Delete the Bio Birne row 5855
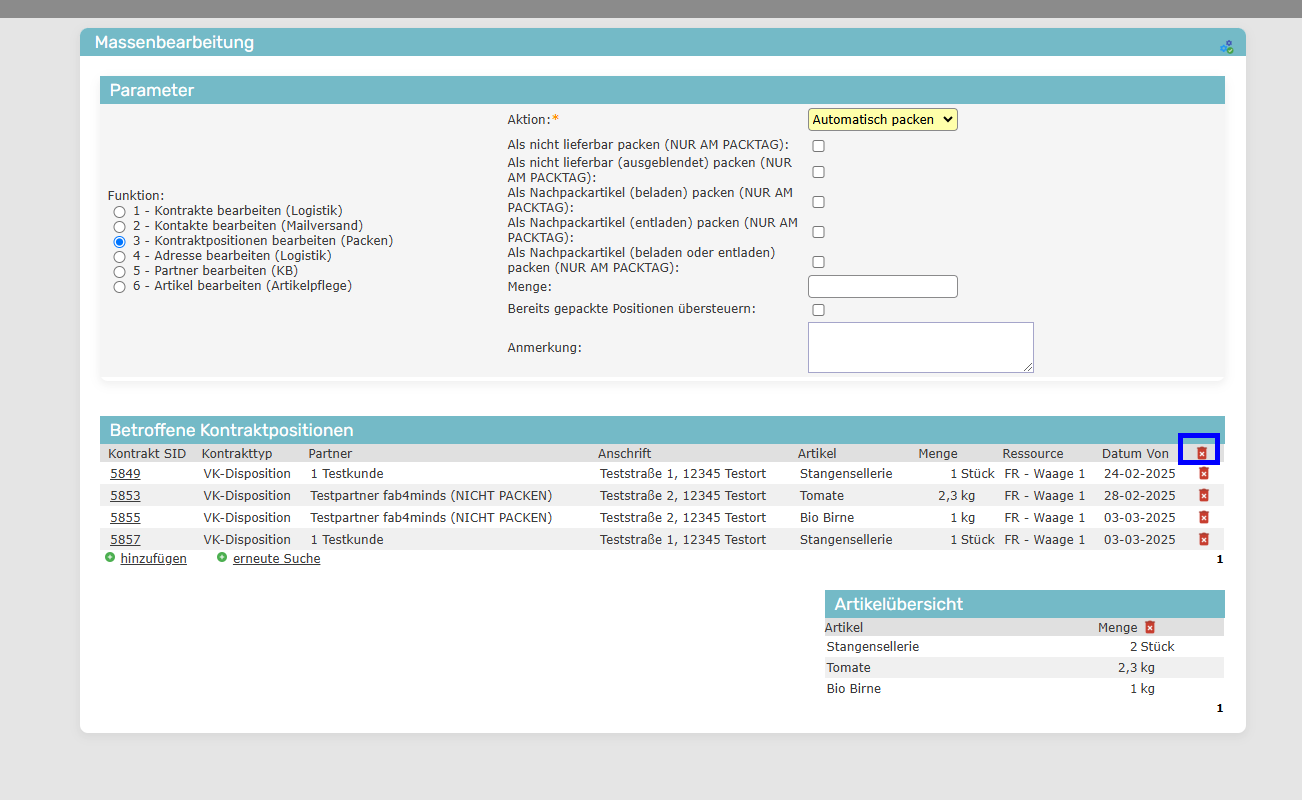This screenshot has width=1302, height=800. (1203, 517)
